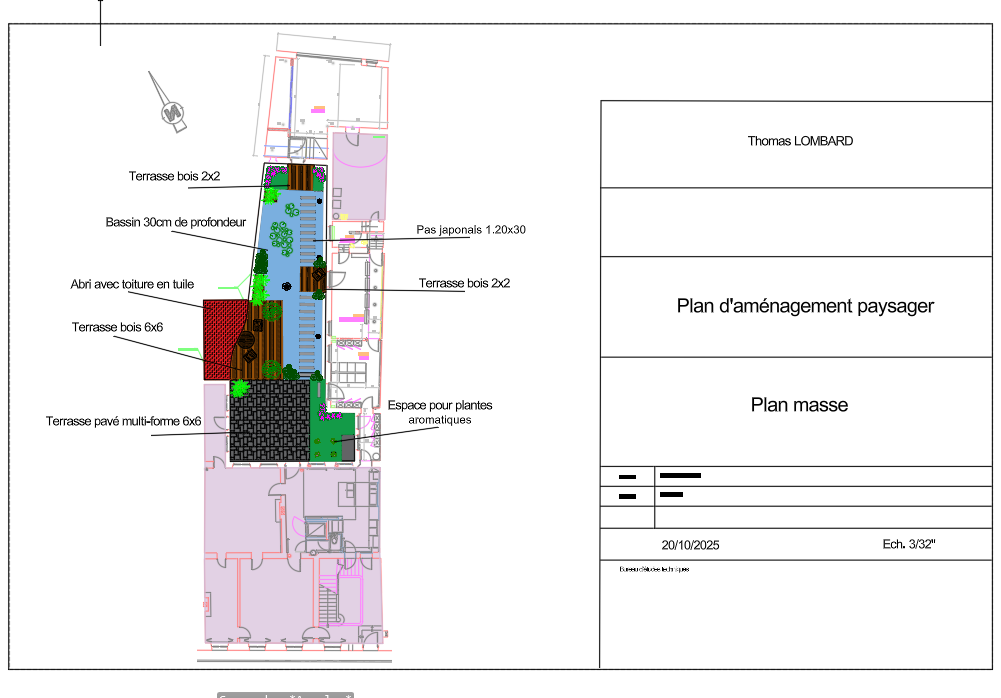Select the 'Terrasse bois 6x6' label
1001x698 pixels.
[x=117, y=327]
